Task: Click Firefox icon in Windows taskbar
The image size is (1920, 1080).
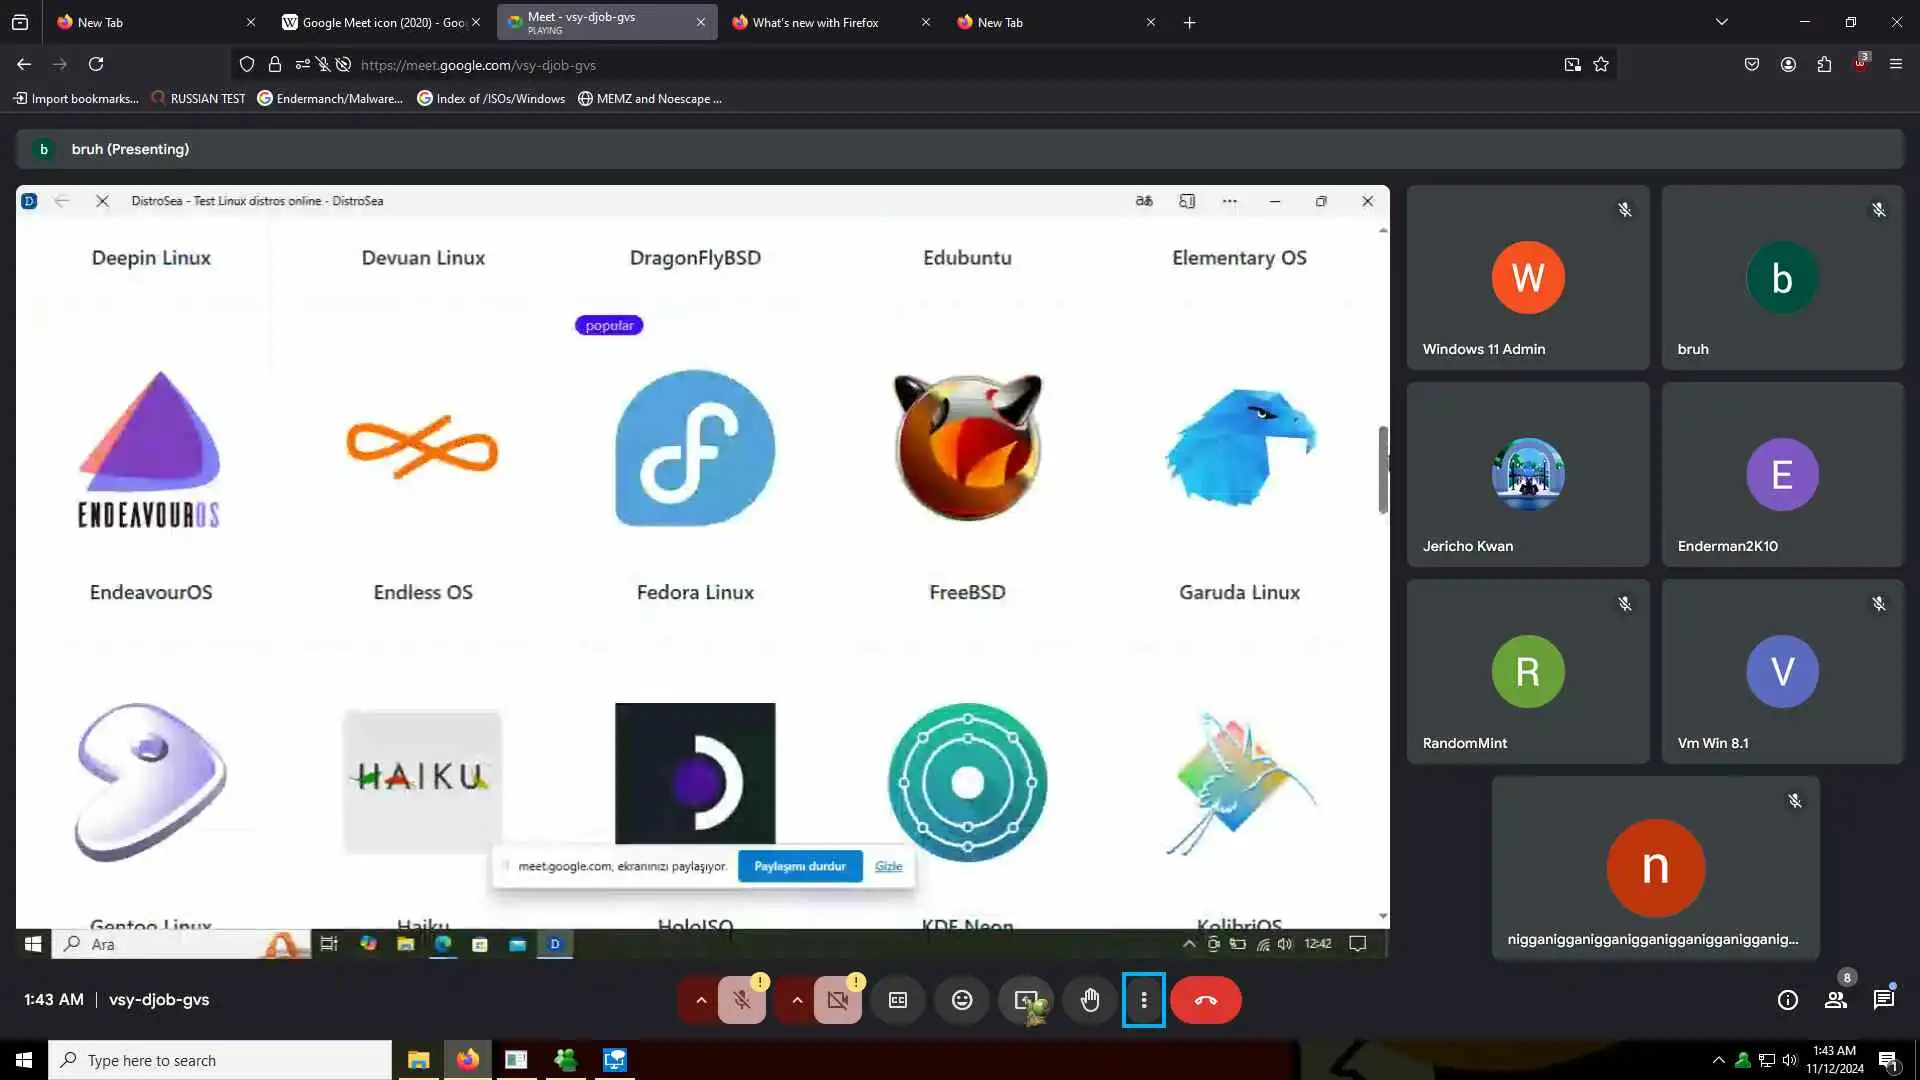Action: tap(467, 1060)
